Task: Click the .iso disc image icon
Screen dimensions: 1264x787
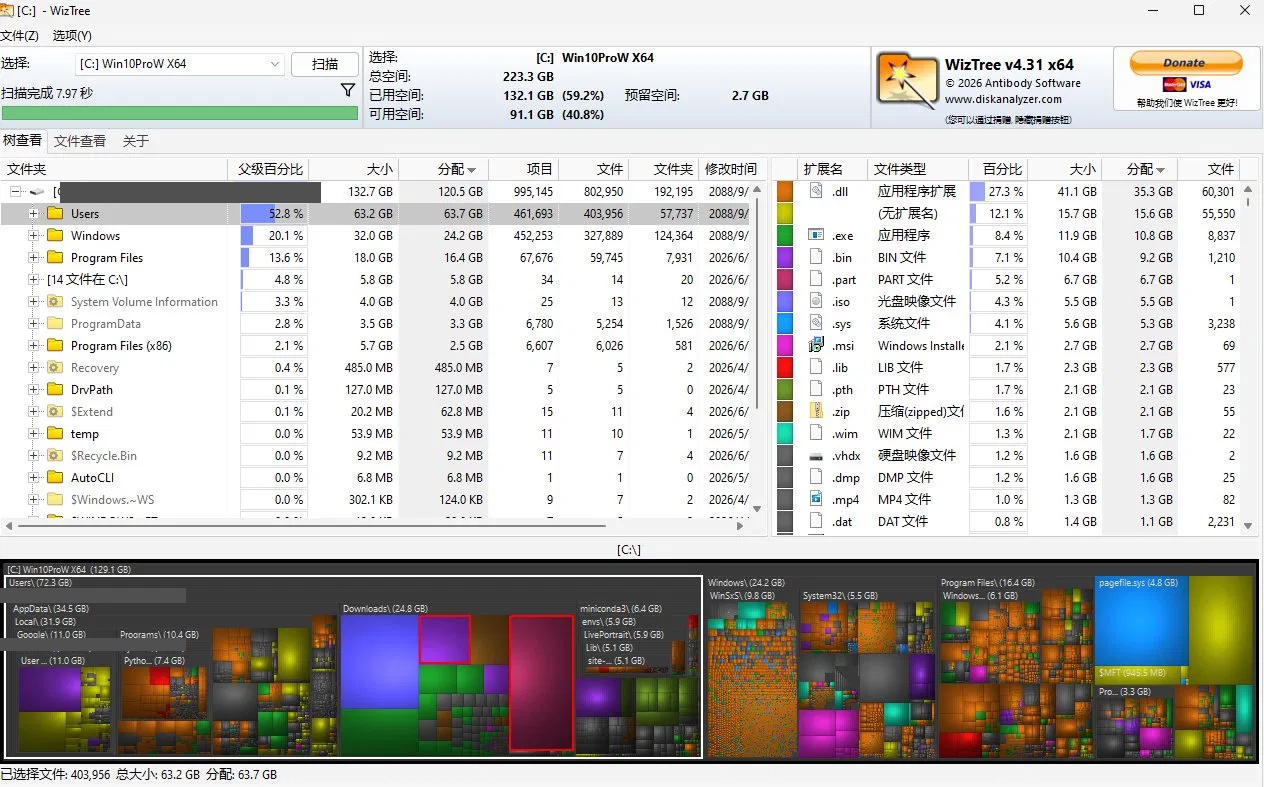Action: (x=815, y=301)
